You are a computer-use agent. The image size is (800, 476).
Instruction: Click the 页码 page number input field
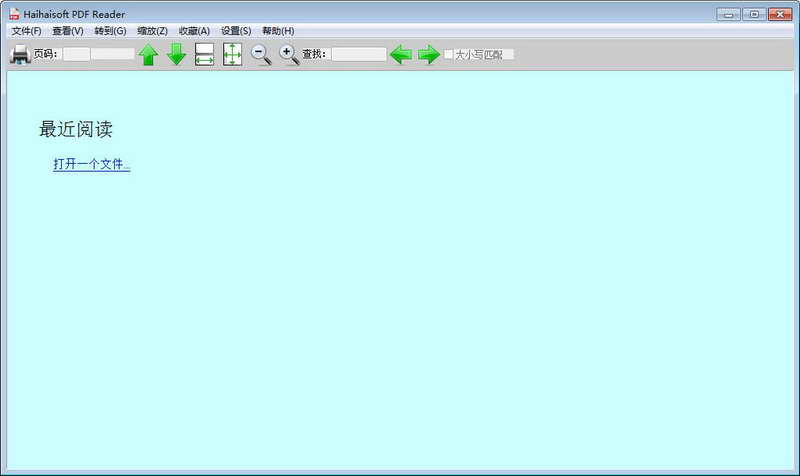(77, 54)
